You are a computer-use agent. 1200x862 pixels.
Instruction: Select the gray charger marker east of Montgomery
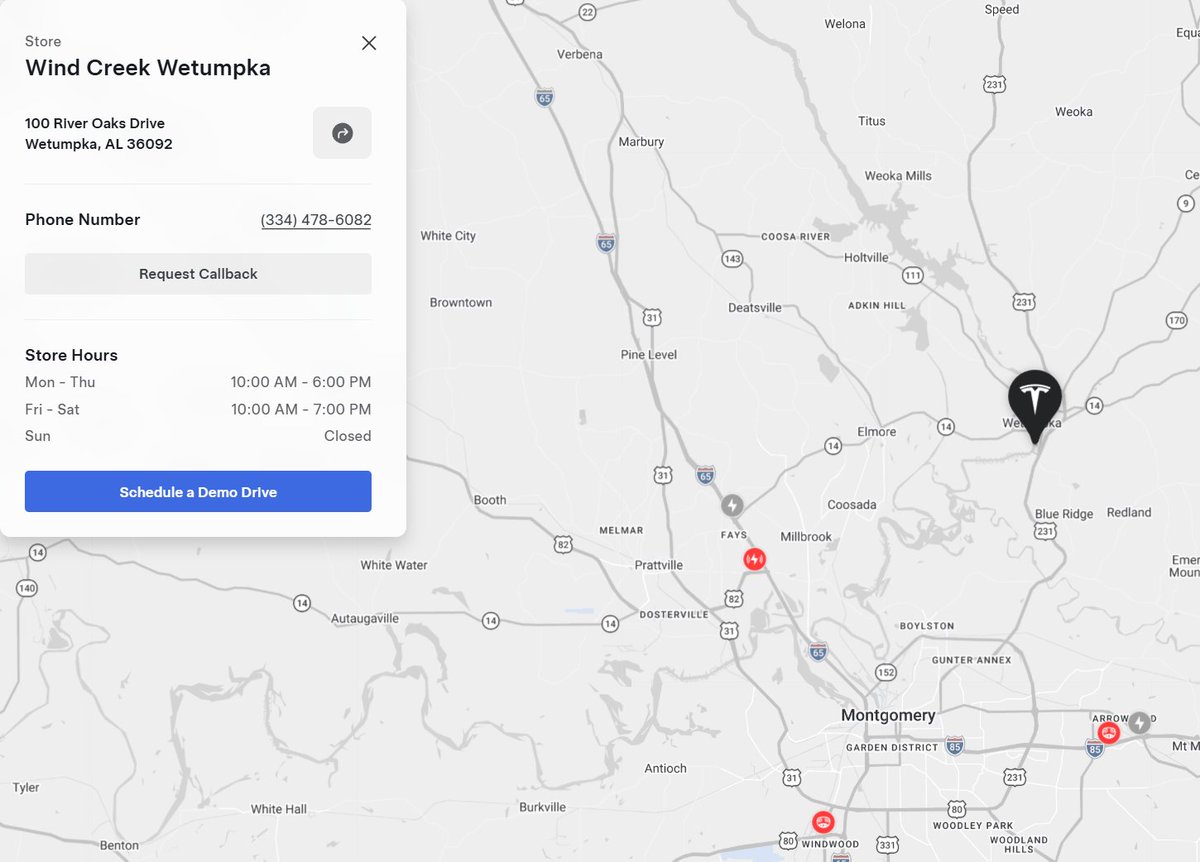(1138, 722)
